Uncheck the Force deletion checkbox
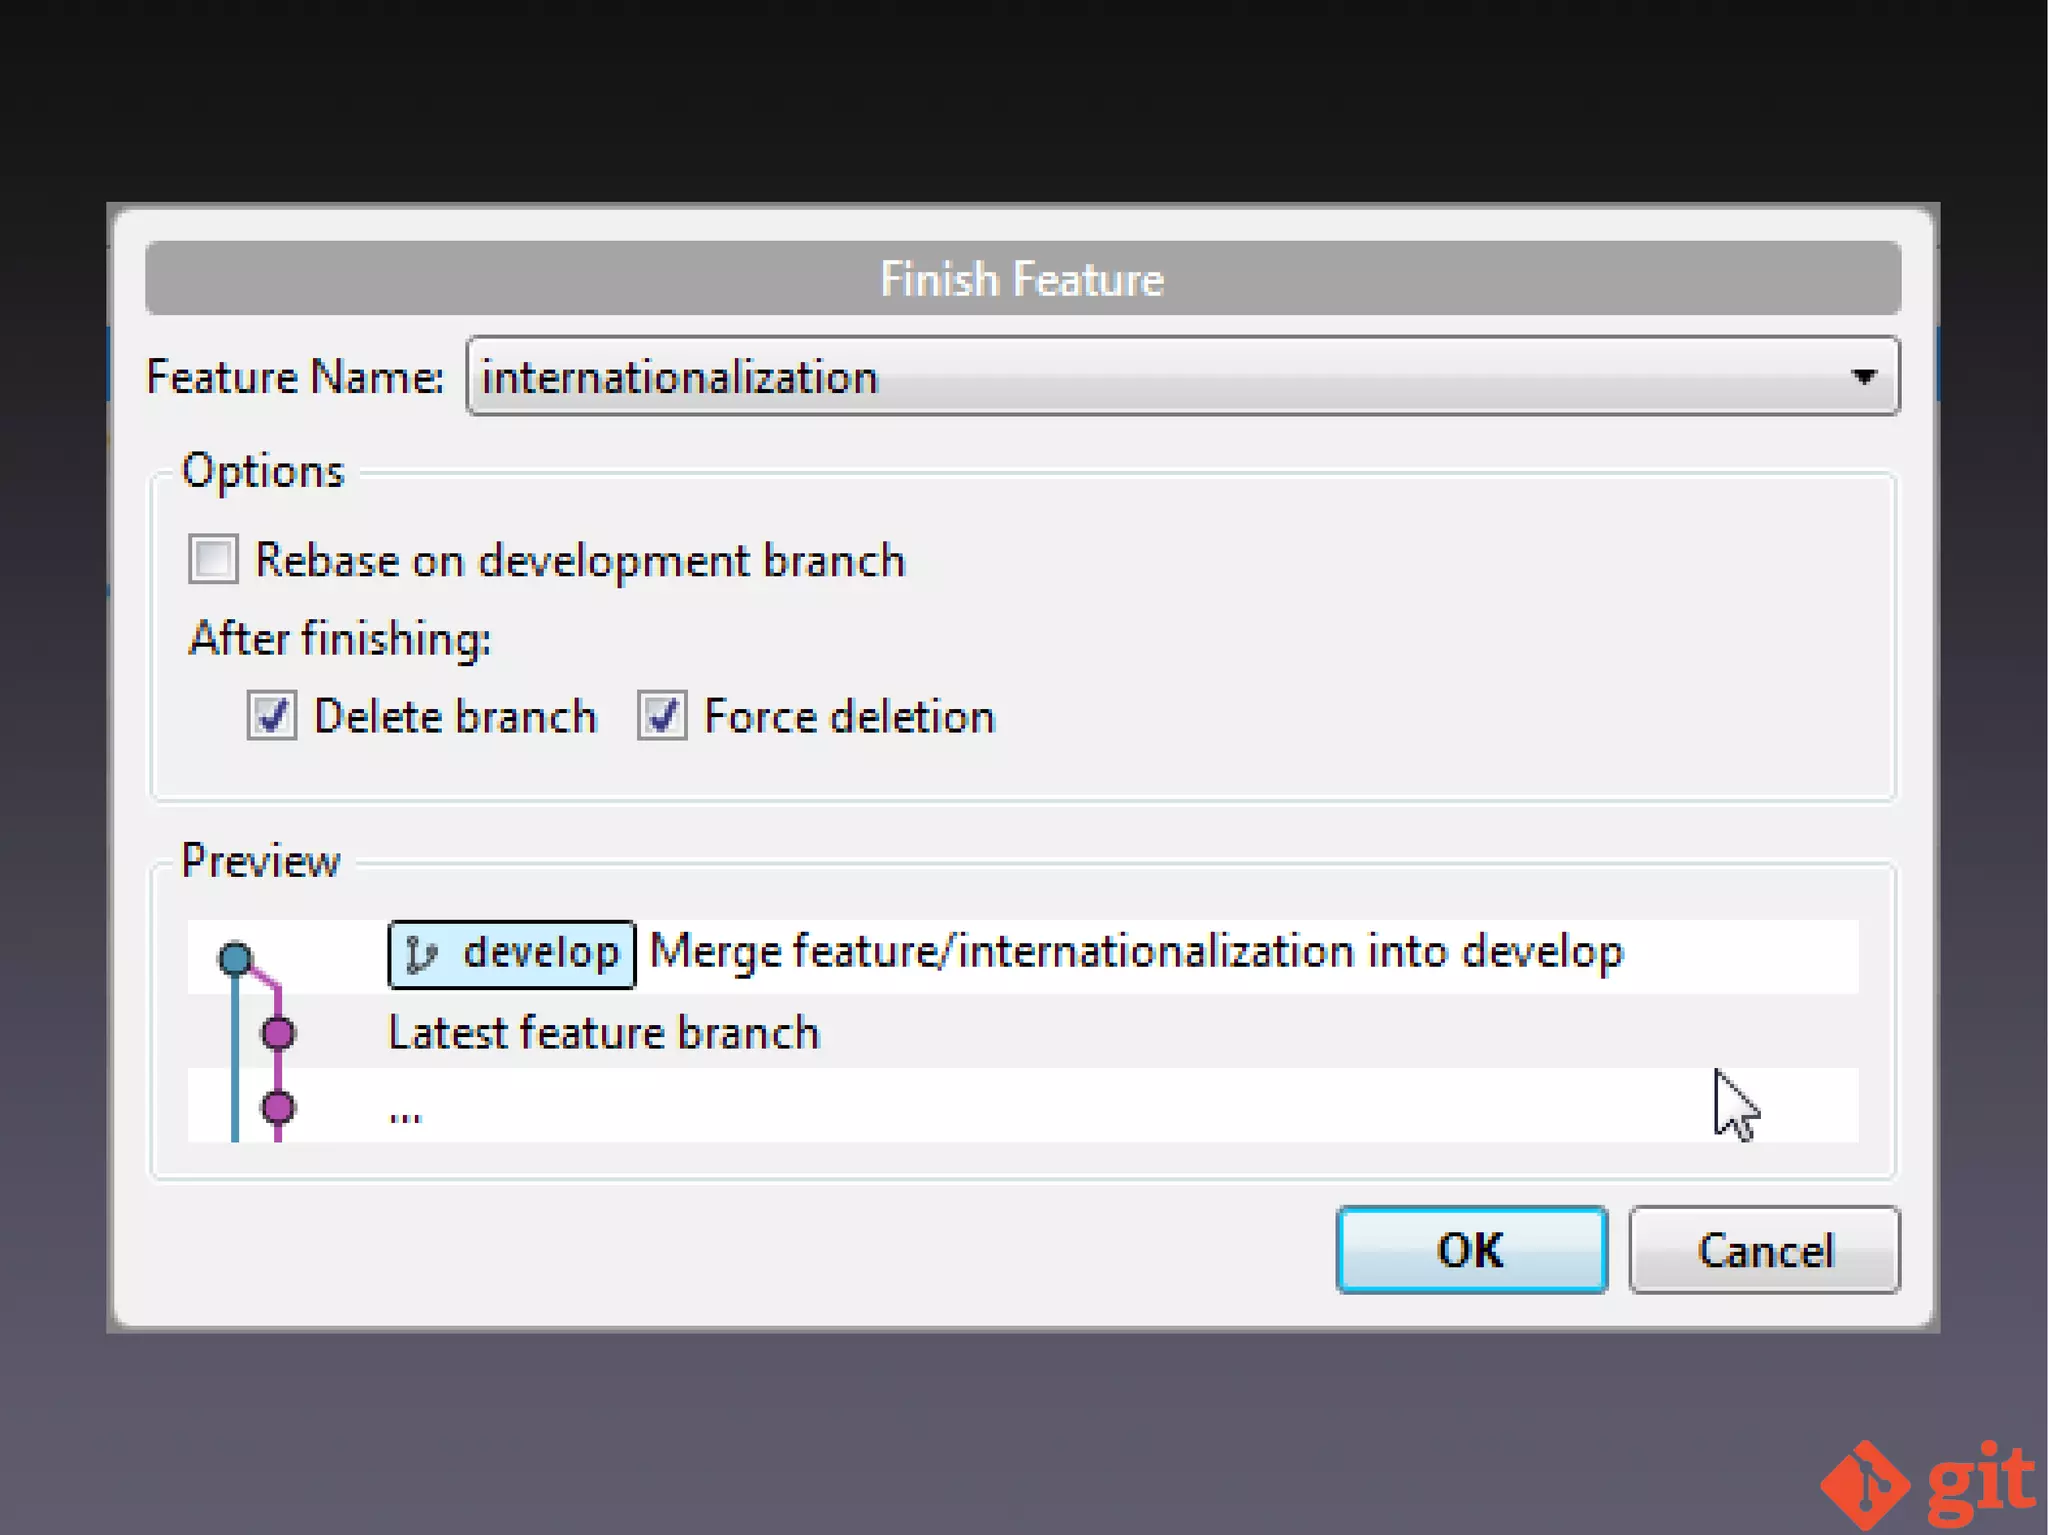Screen dimensions: 2048x1535 (x=662, y=716)
